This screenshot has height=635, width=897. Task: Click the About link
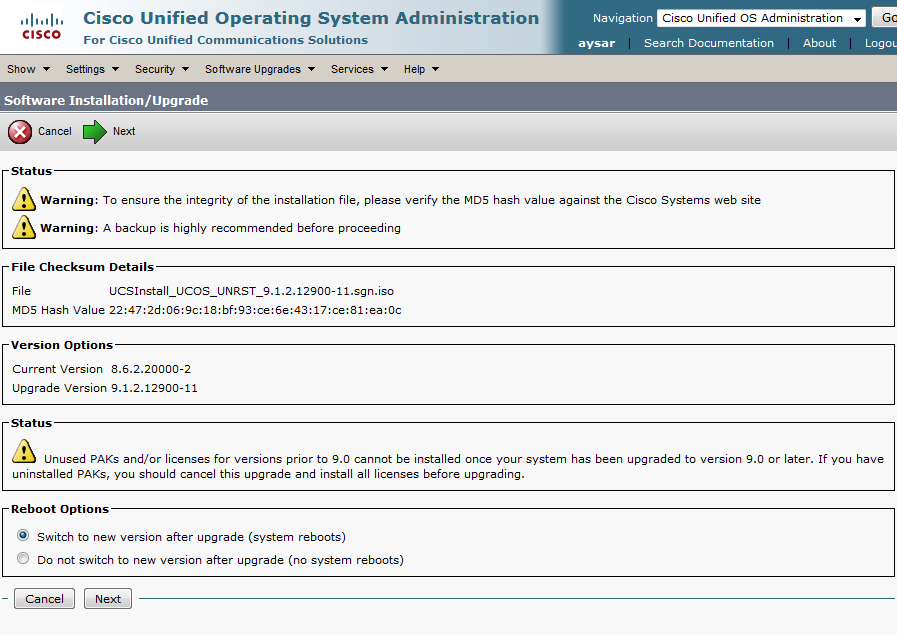[x=819, y=43]
